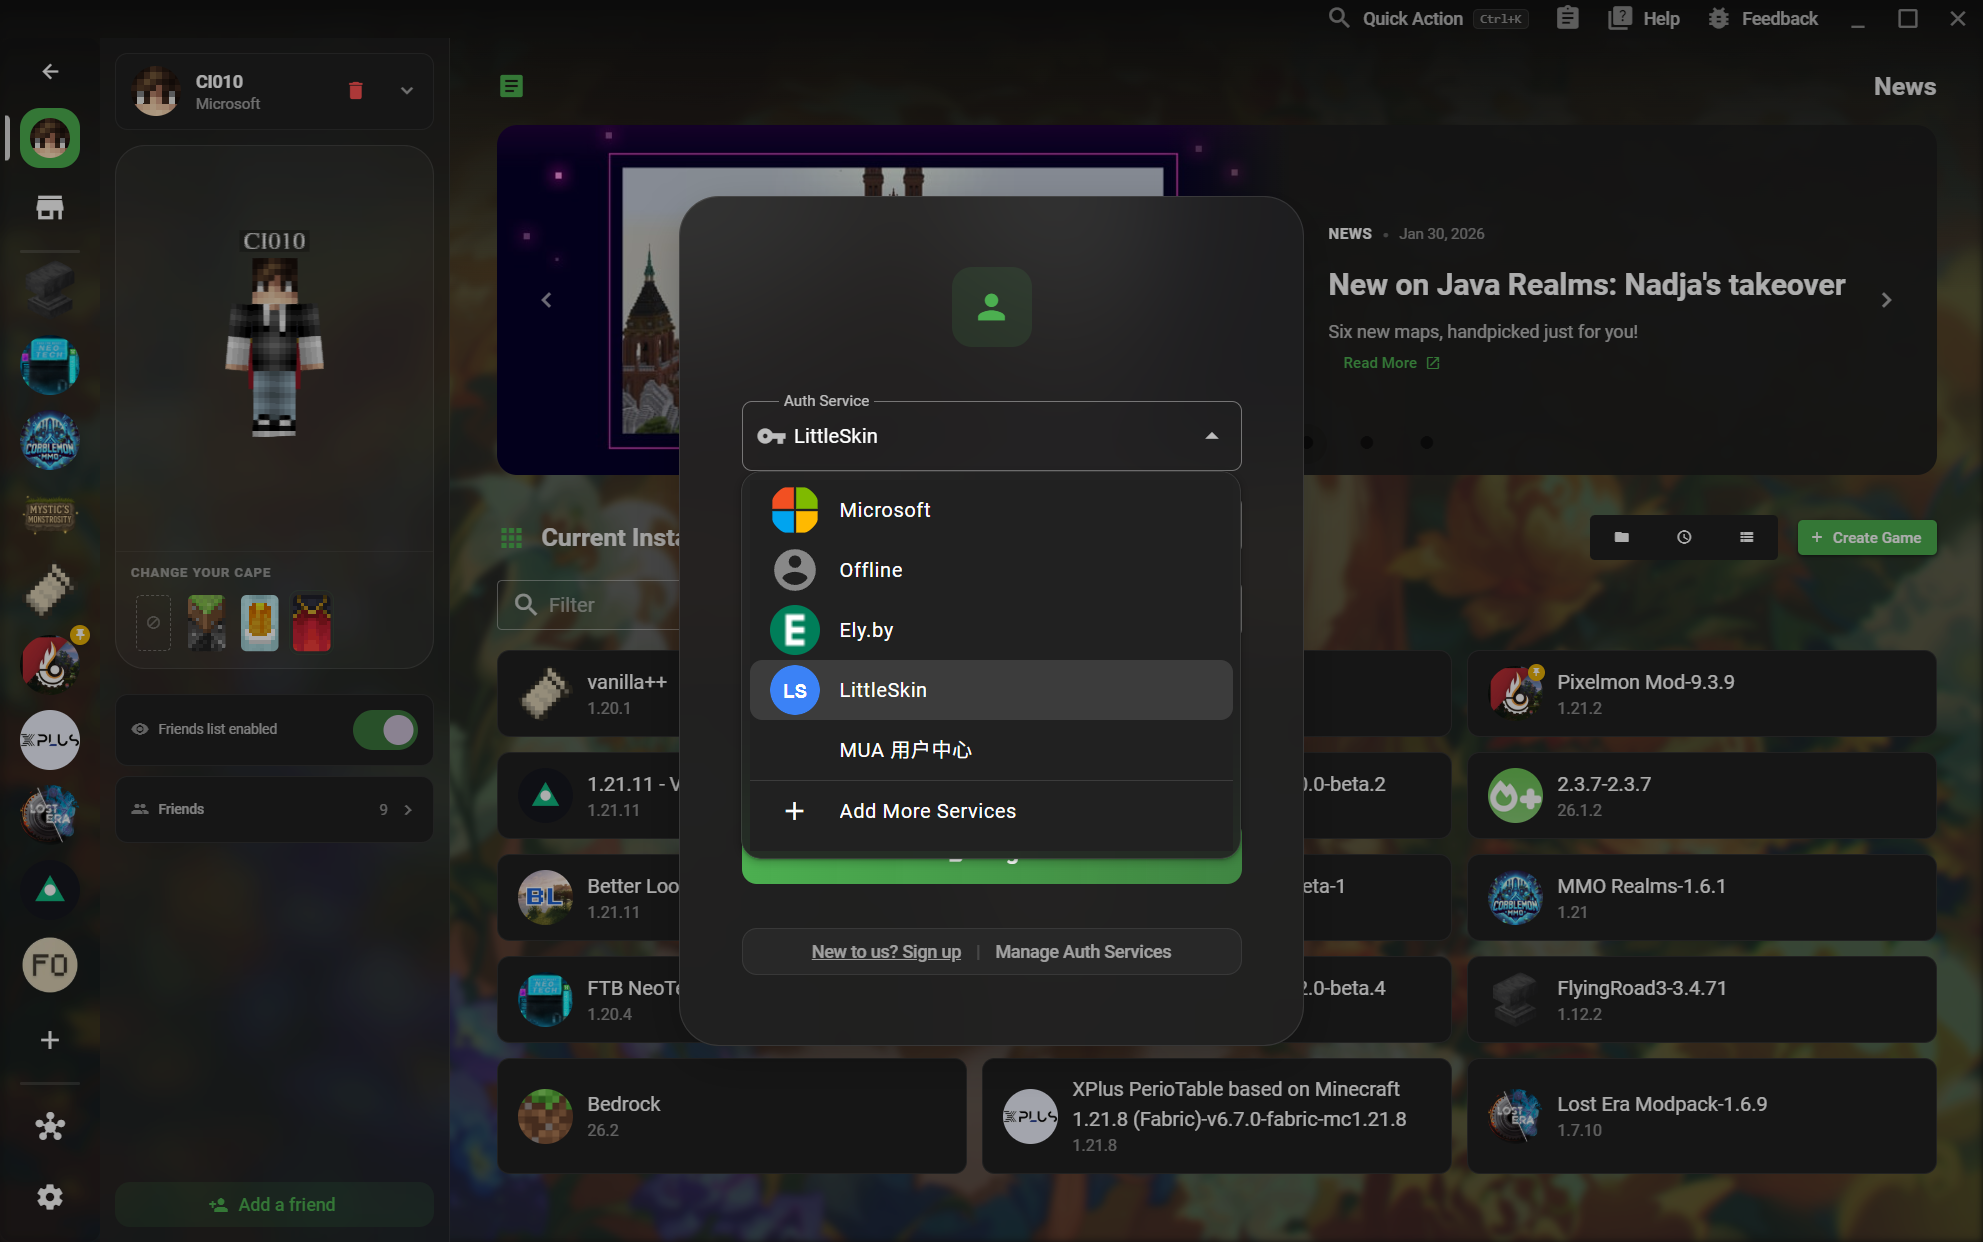1983x1242 pixels.
Task: Open the XPlus PerioTable instance card
Action: [1216, 1116]
